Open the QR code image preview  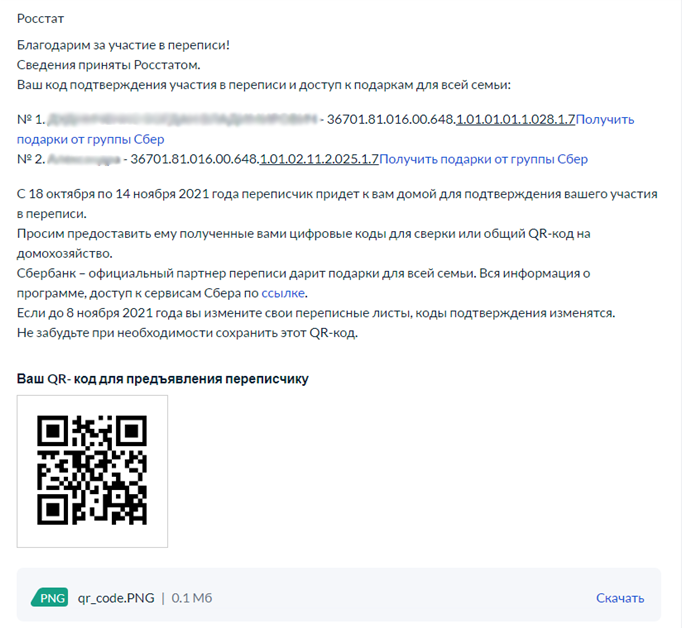92,471
